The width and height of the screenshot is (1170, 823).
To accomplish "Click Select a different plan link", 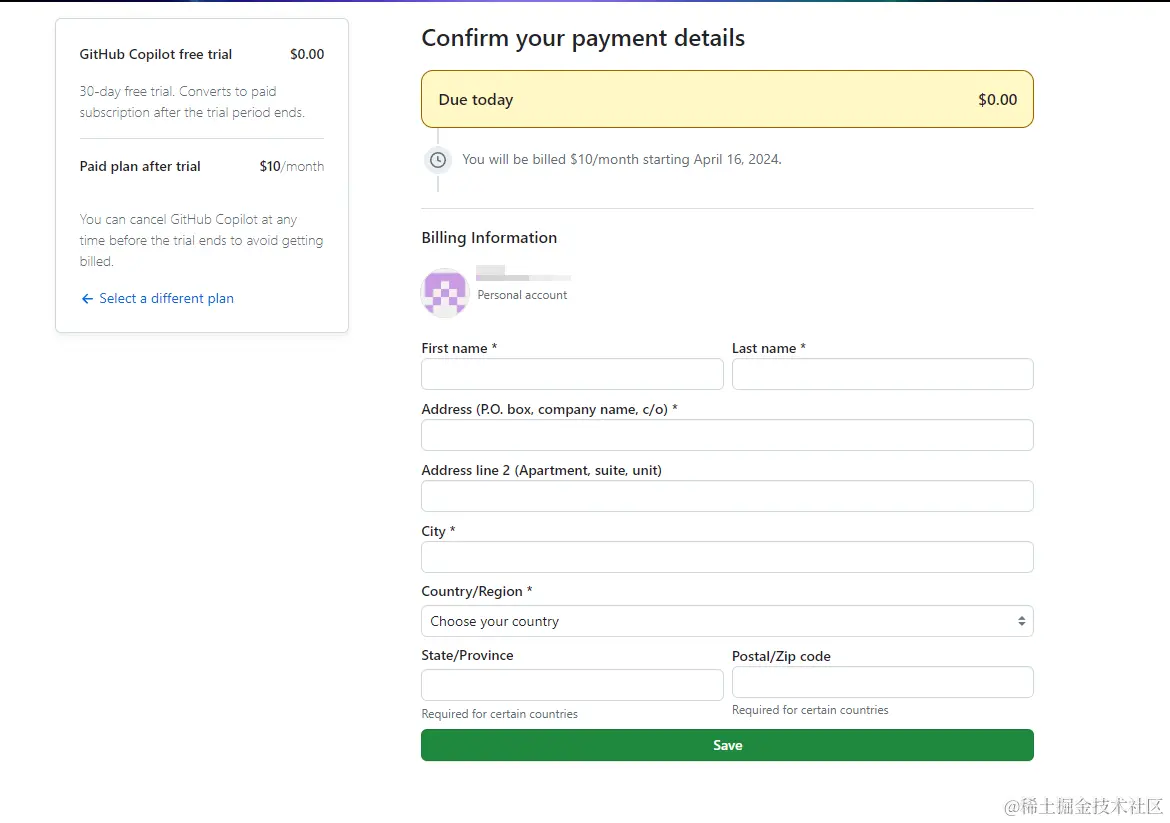I will [x=166, y=298].
